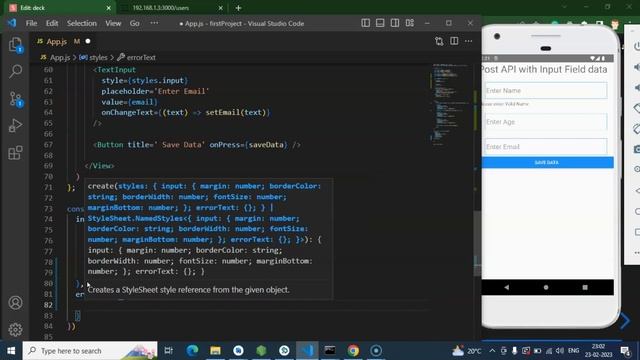Open the editor More Actions ellipsis
The image size is (640, 360).
click(469, 41)
